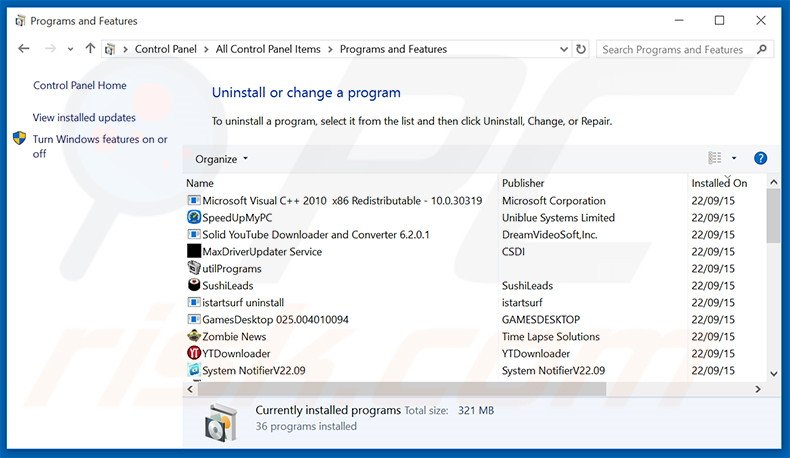Expand the chevron before Control Panel breadcrumb
The image size is (790, 458).
tap(125, 49)
